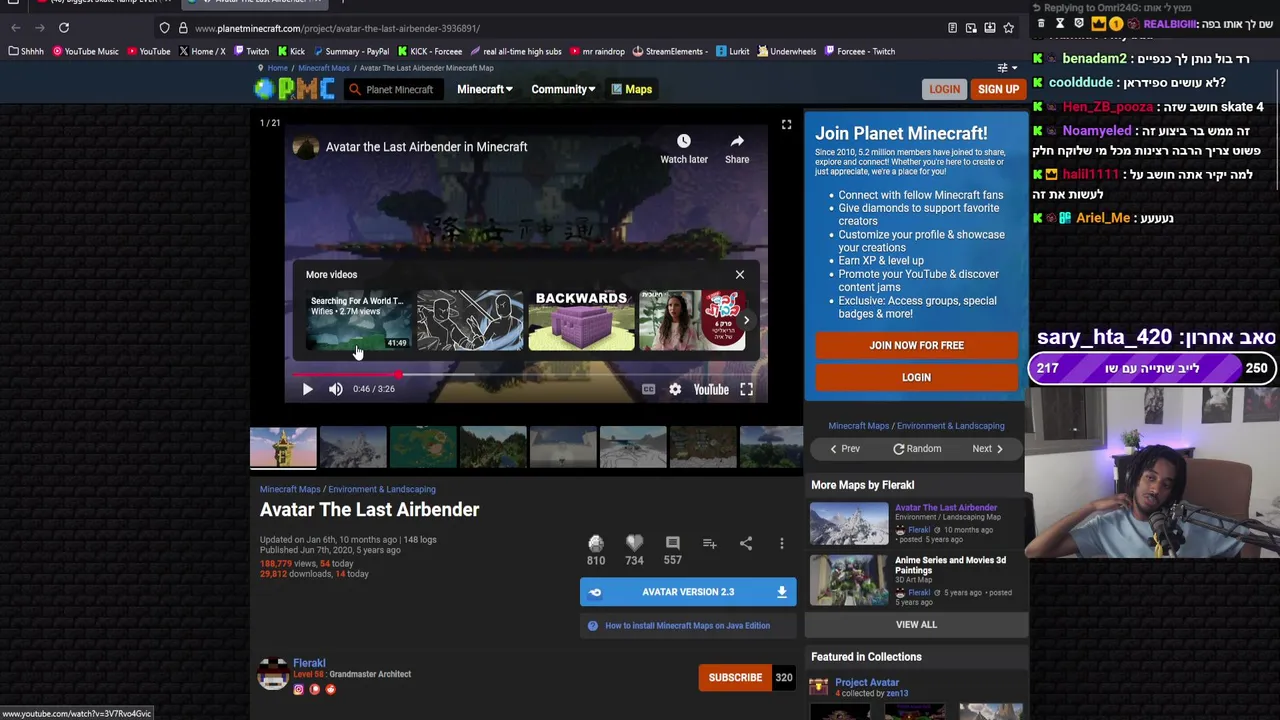1280x720 pixels.
Task: Mute the video with the speaker icon
Action: pyautogui.click(x=336, y=389)
